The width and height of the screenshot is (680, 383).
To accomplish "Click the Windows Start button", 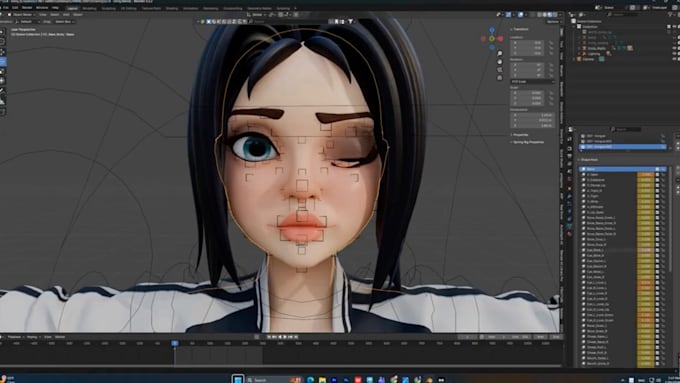I will [x=238, y=380].
